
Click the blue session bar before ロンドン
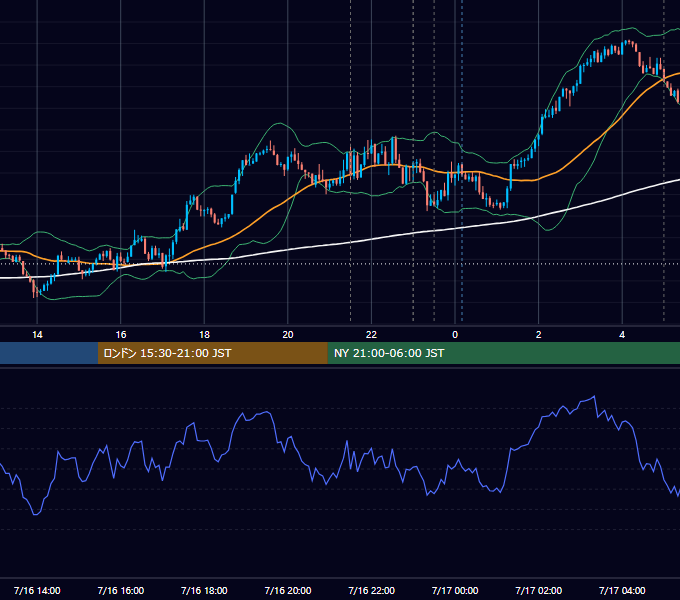(49, 353)
